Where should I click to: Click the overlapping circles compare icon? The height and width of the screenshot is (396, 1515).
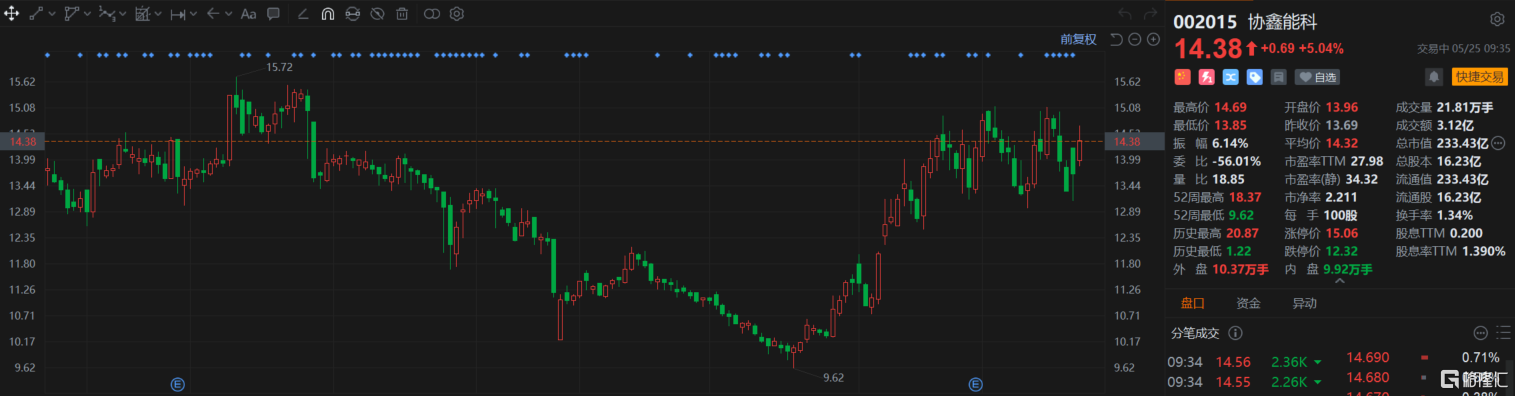click(432, 14)
